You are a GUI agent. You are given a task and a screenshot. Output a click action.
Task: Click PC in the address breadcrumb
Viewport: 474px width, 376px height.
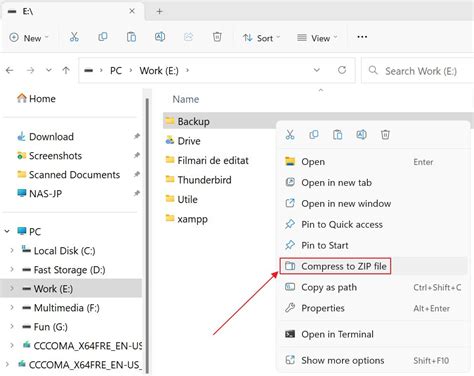[116, 70]
